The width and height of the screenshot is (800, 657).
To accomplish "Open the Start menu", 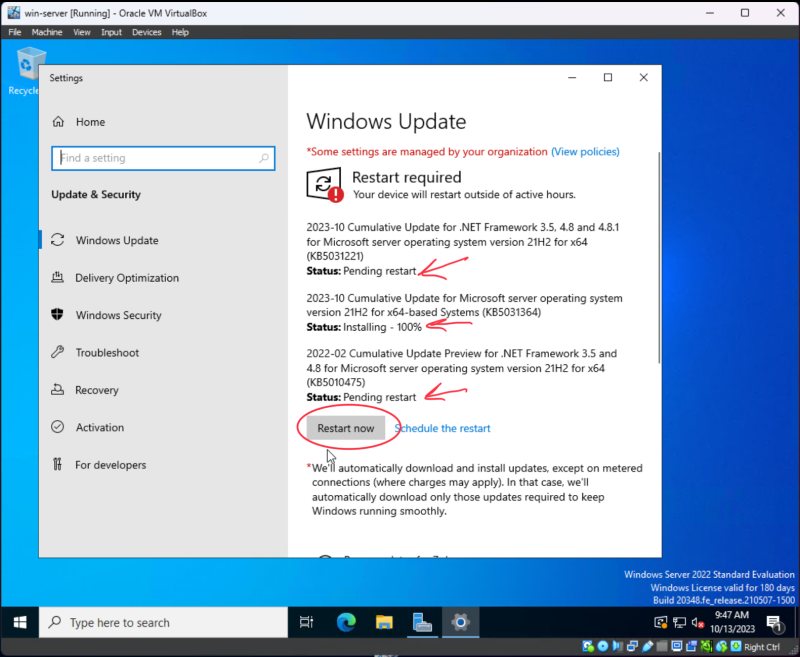I will click(x=19, y=622).
